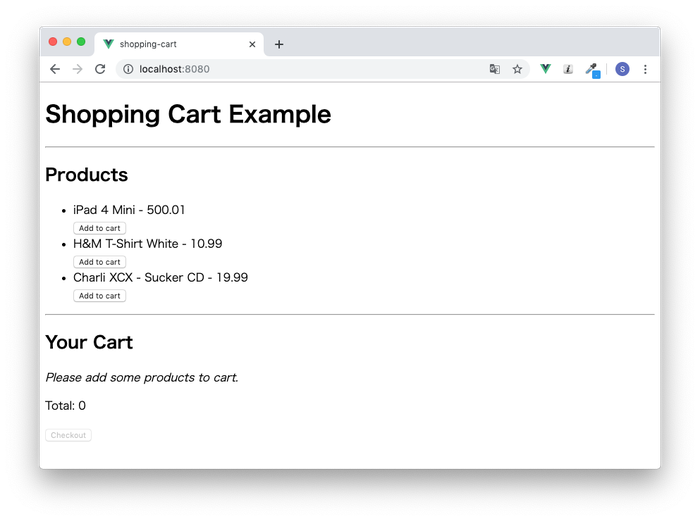Add Charli XCX Sucker CD to cart
This screenshot has height=521, width=700.
[x=100, y=296]
